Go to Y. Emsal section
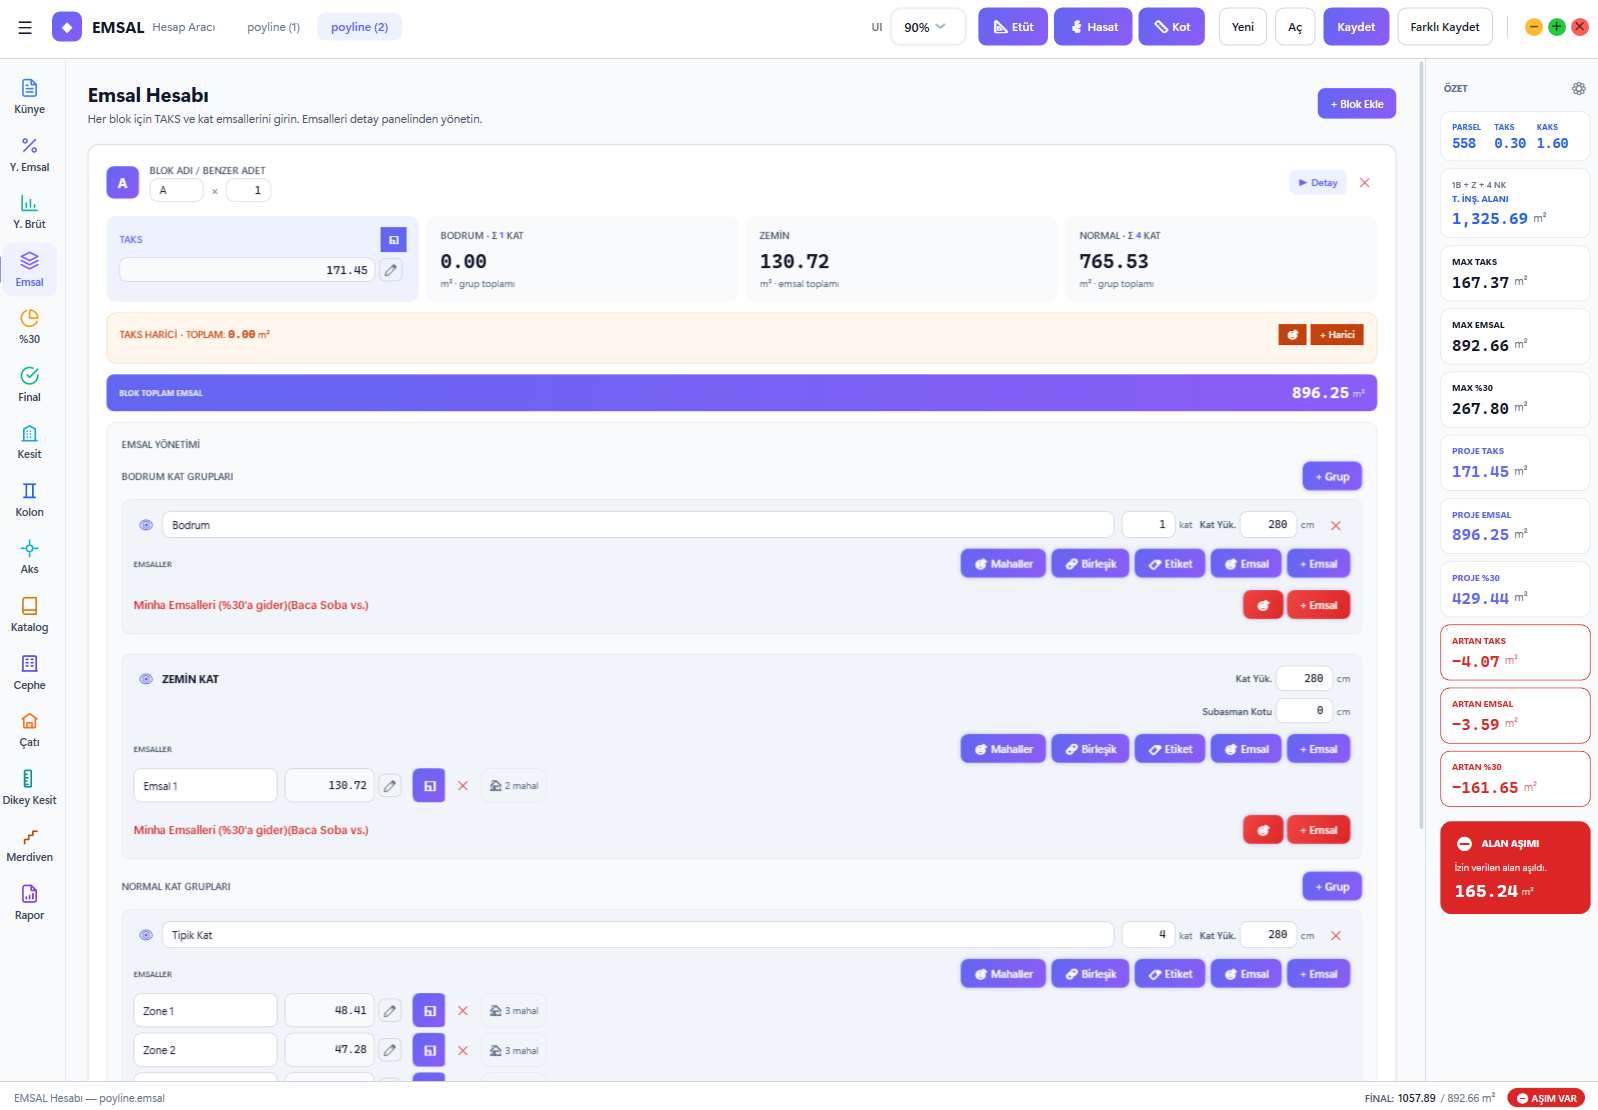The width and height of the screenshot is (1598, 1110). (x=29, y=155)
